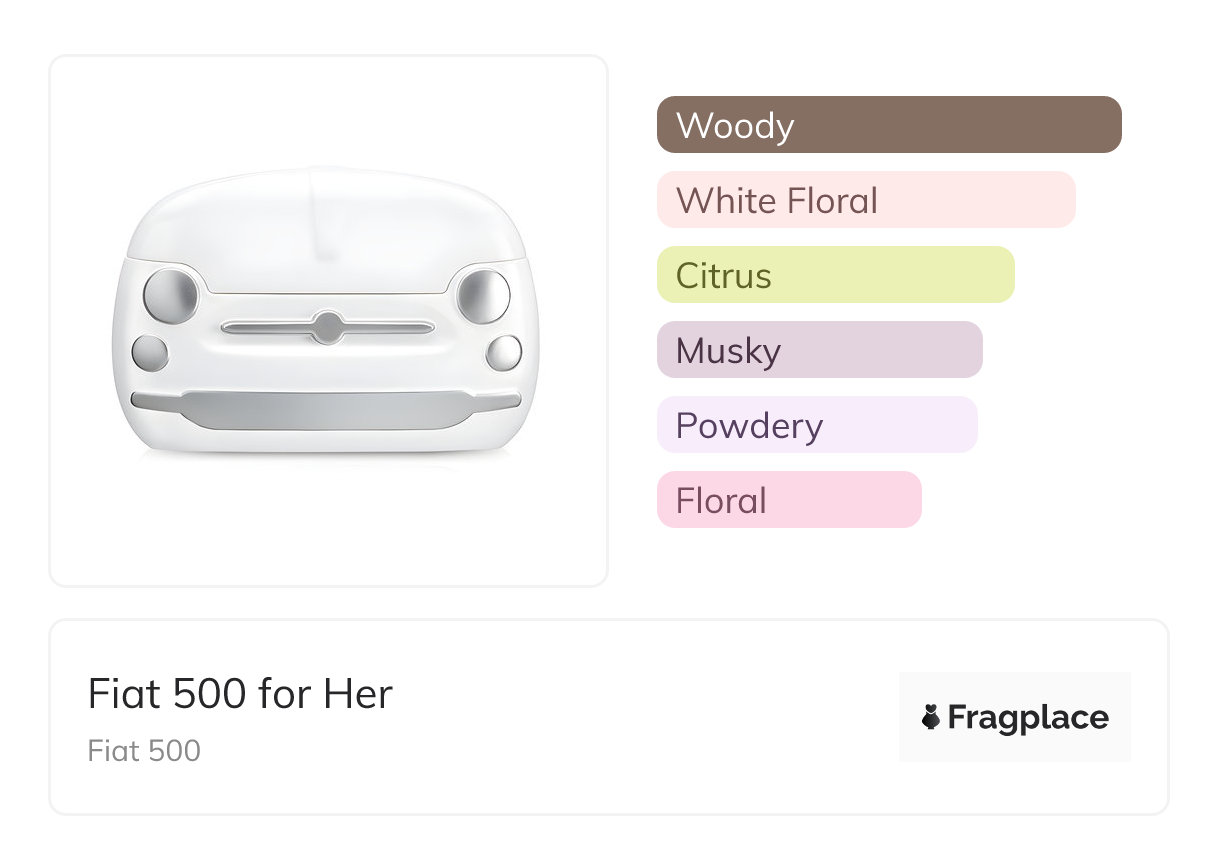Viewport: 1218px width, 864px height.
Task: Click the silver bumper strip on bottle
Action: [x=326, y=410]
